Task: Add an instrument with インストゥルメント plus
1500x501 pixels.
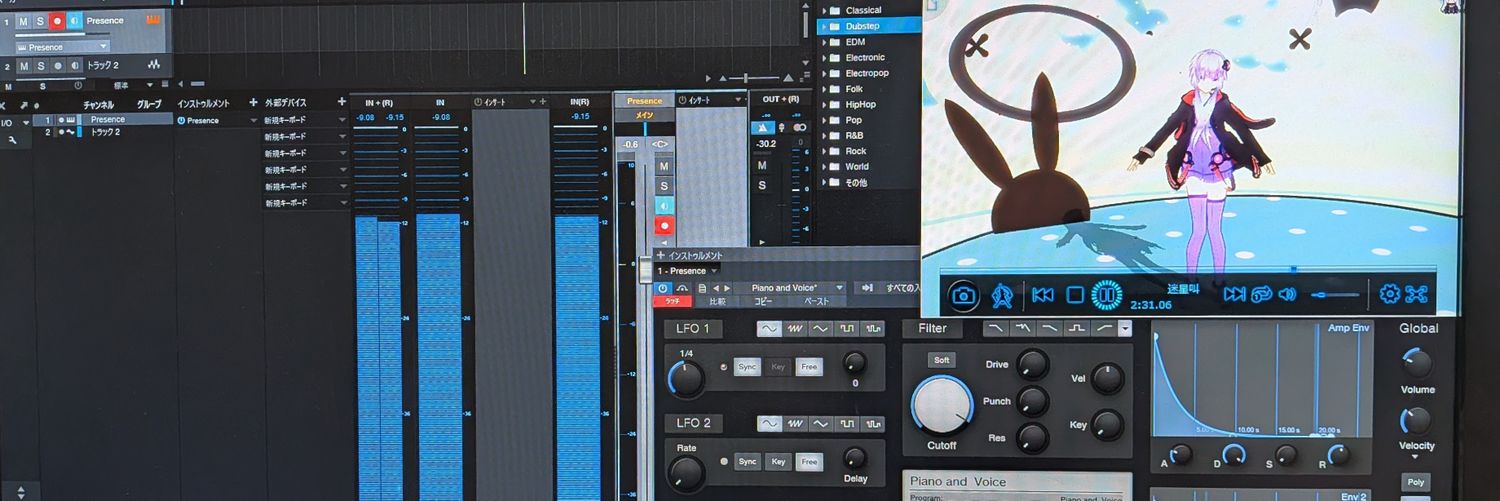Action: 253,102
